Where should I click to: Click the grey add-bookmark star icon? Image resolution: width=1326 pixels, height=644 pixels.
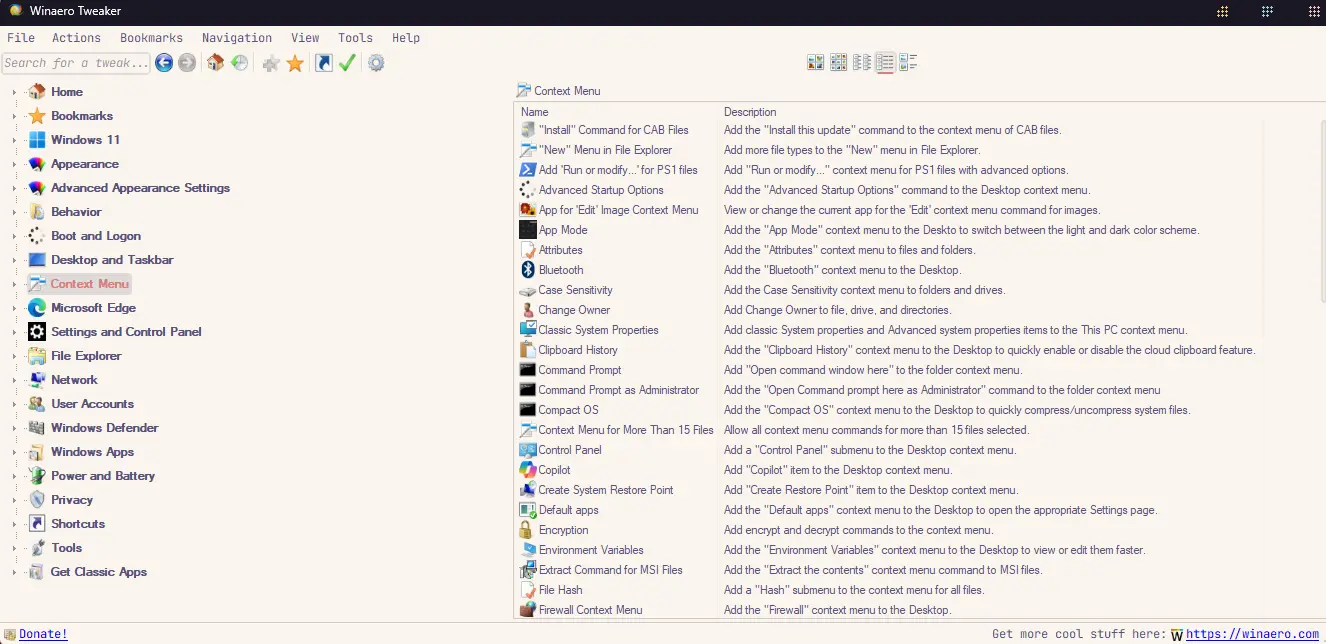click(x=271, y=63)
